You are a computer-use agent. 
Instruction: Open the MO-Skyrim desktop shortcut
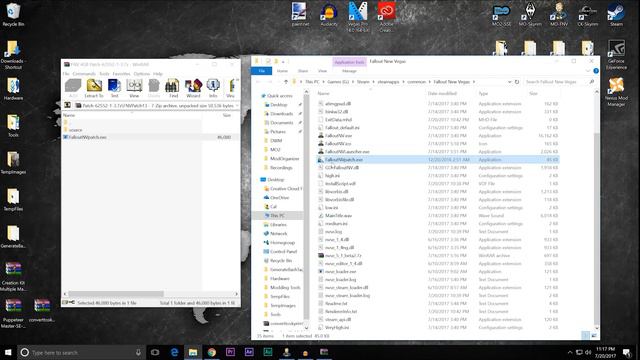tap(530, 15)
